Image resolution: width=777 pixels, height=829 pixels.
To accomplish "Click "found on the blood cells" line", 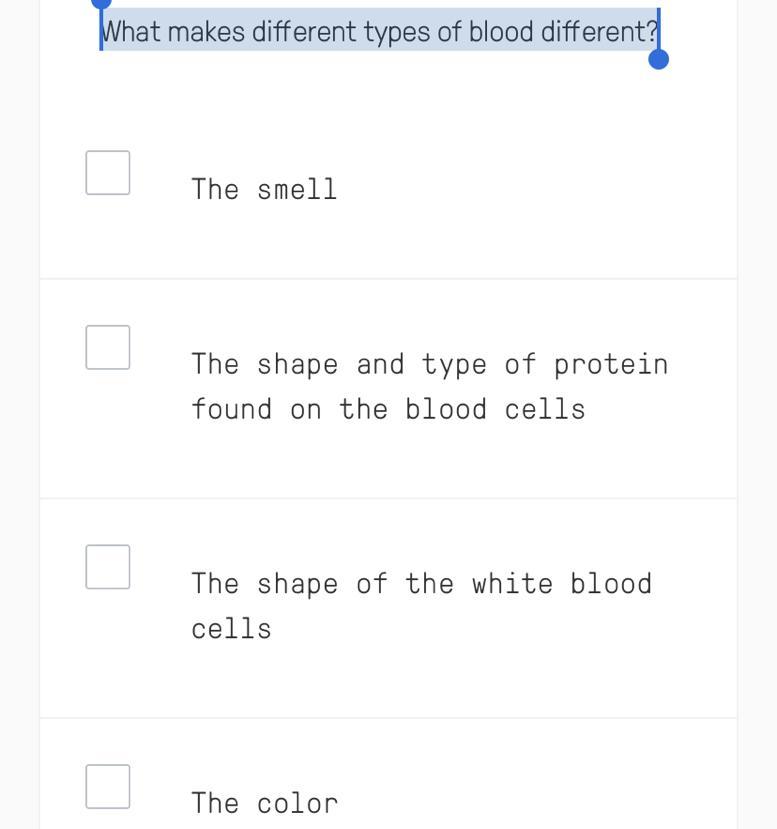I will click(x=388, y=409).
